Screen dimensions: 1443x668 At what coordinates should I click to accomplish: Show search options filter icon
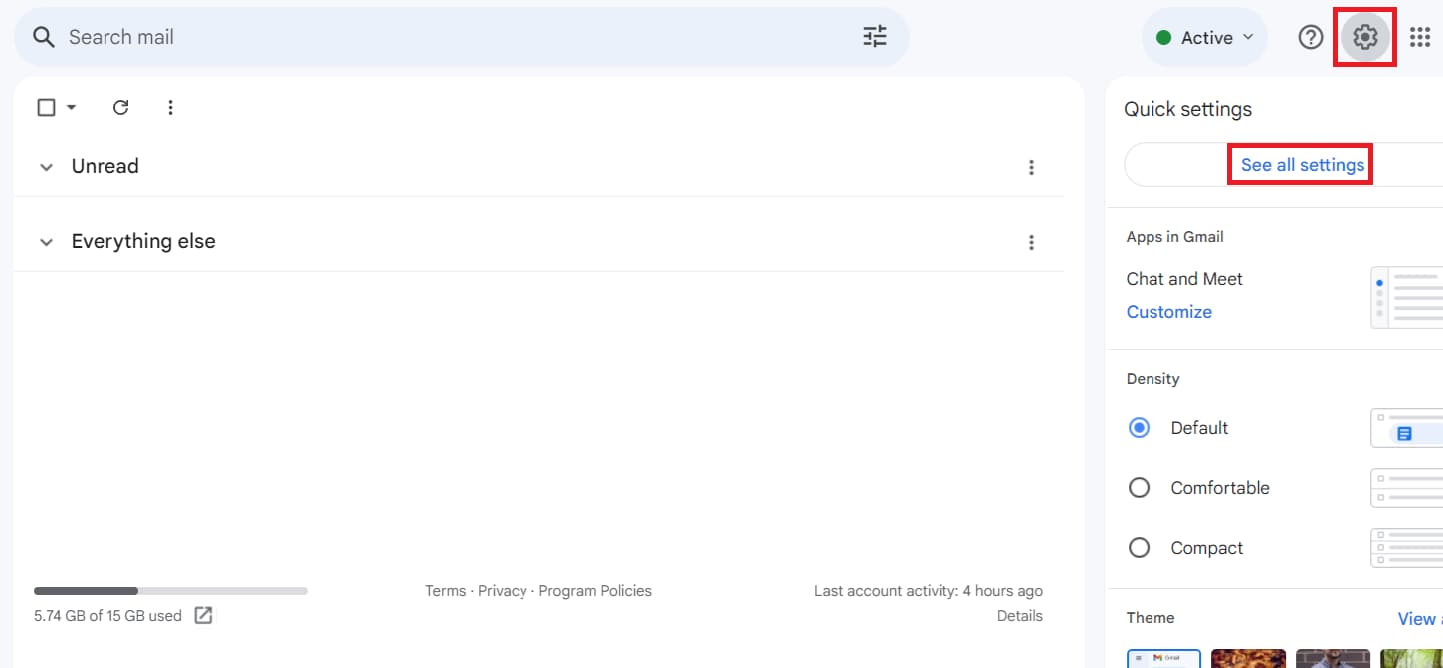[x=875, y=37]
